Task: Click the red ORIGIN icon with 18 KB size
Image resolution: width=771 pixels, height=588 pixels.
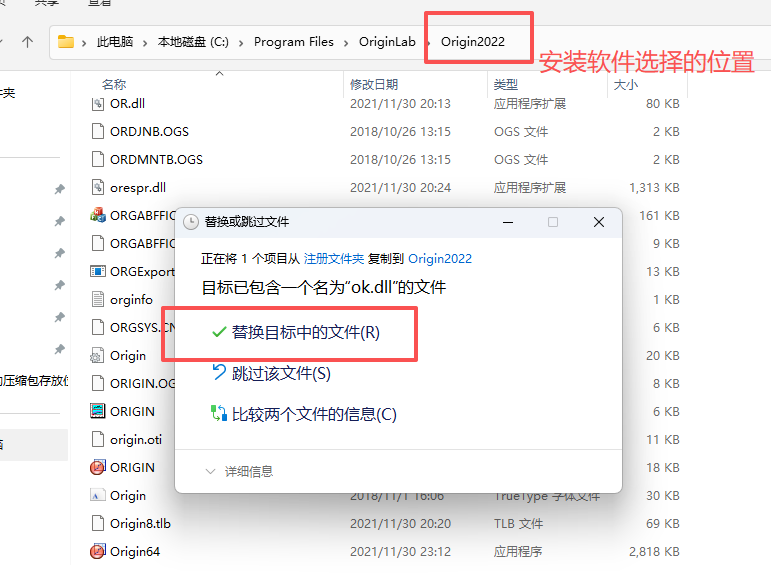Action: tap(98, 467)
